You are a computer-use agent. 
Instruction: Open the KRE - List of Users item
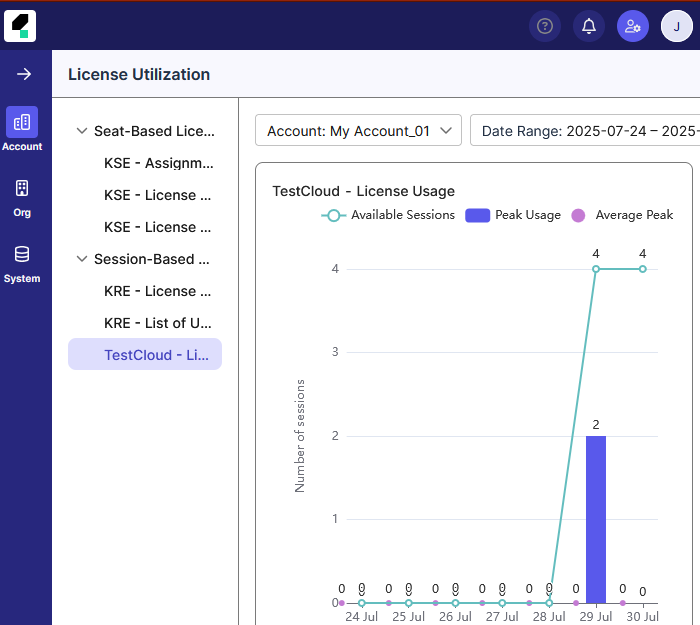[157, 323]
